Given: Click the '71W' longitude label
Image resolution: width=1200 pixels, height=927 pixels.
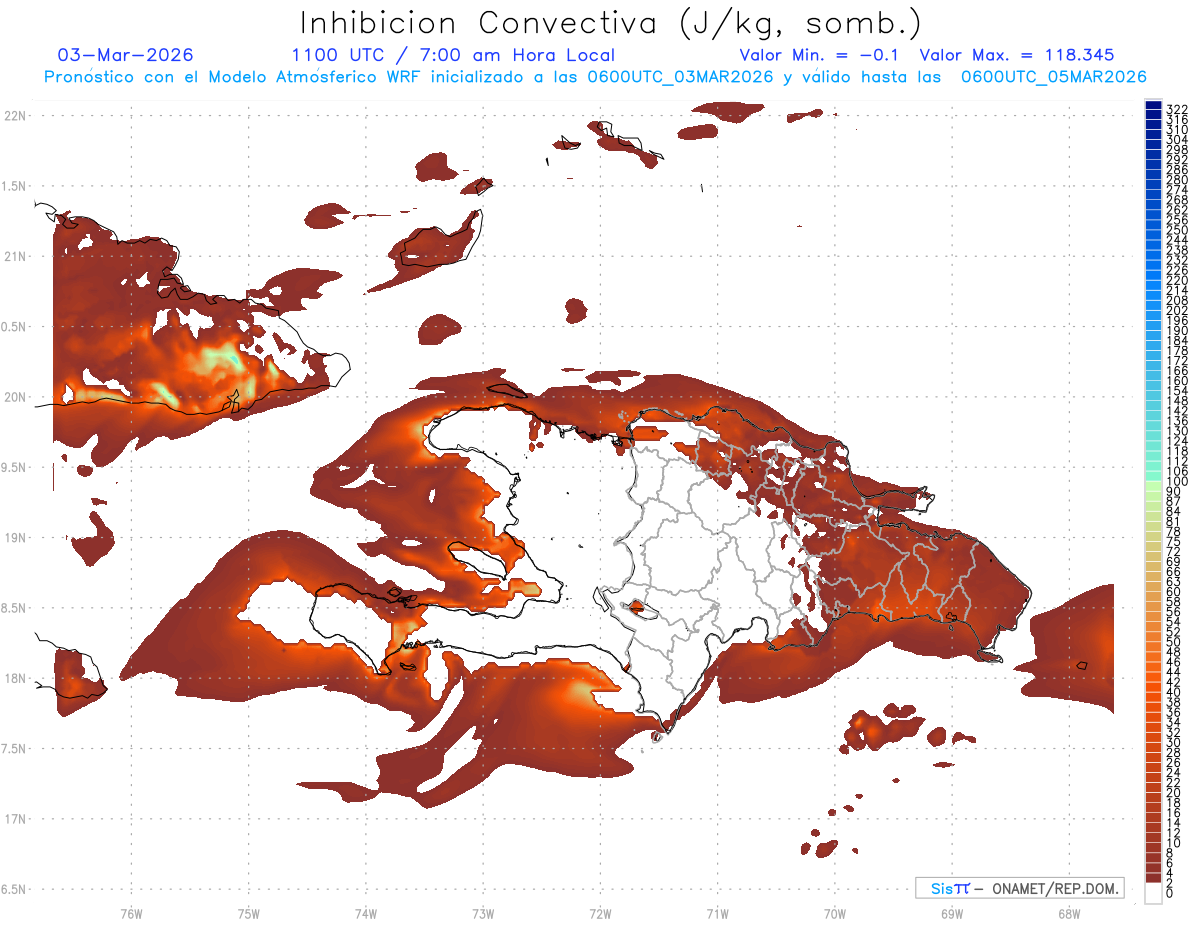Looking at the screenshot, I should (x=717, y=913).
